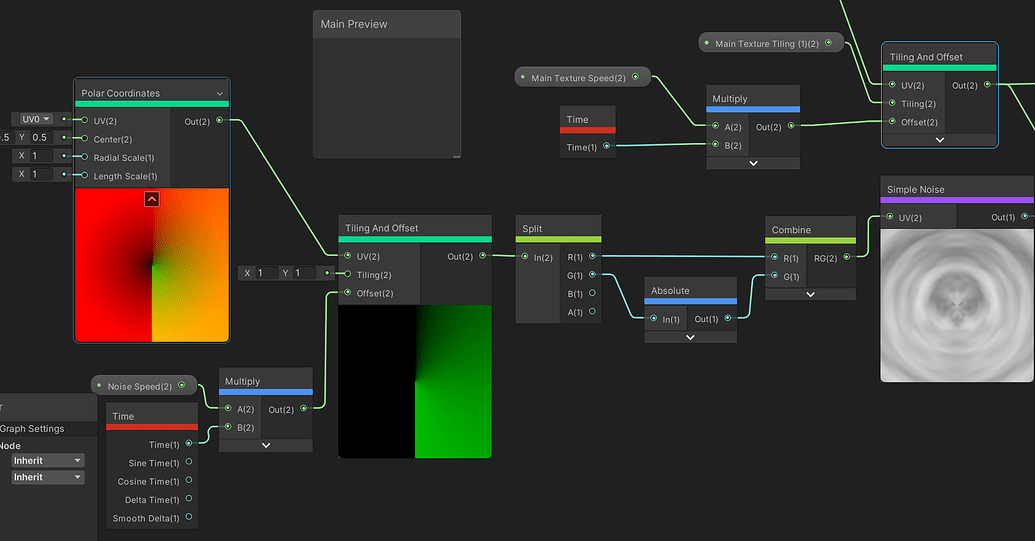Click the Main Preview panel title
The image size is (1035, 541).
click(354, 24)
